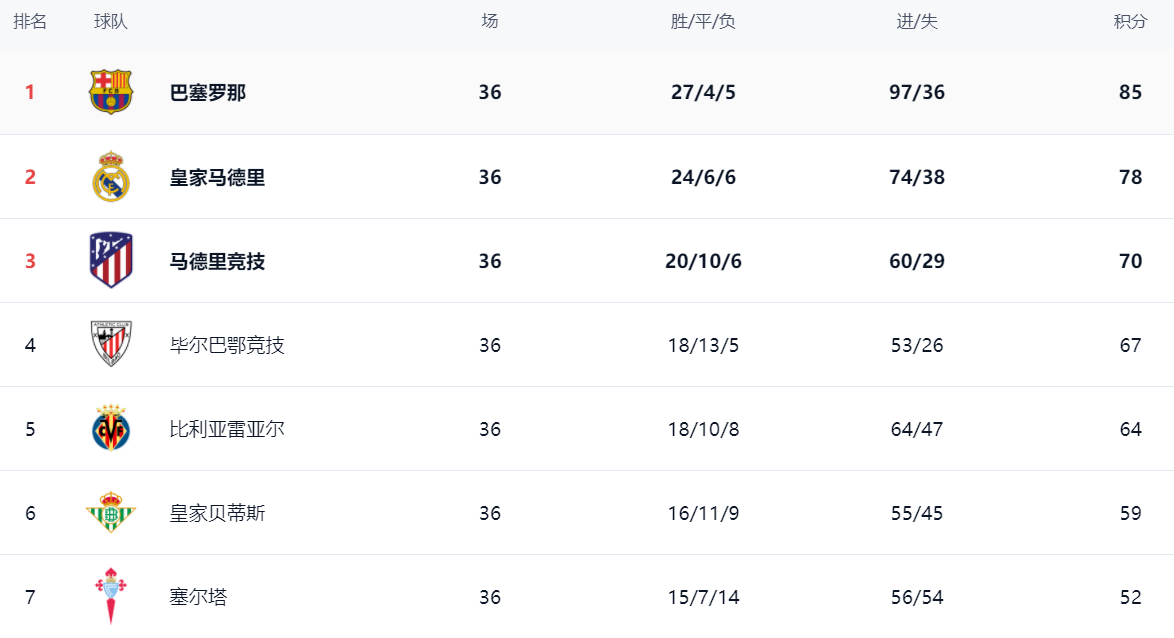
Task: Open team link 巴塞罗那
Action: coord(207,93)
